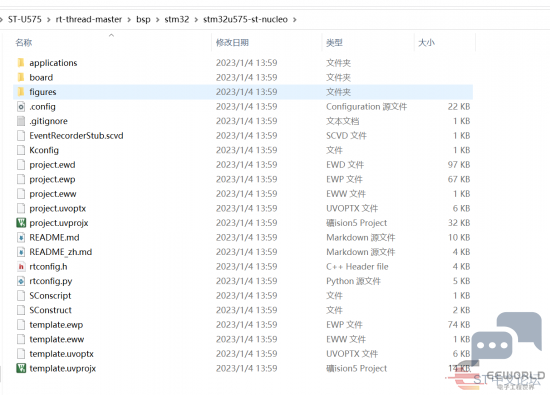550x395 pixels.
Task: Select the template.eww file name
Action: [57, 340]
